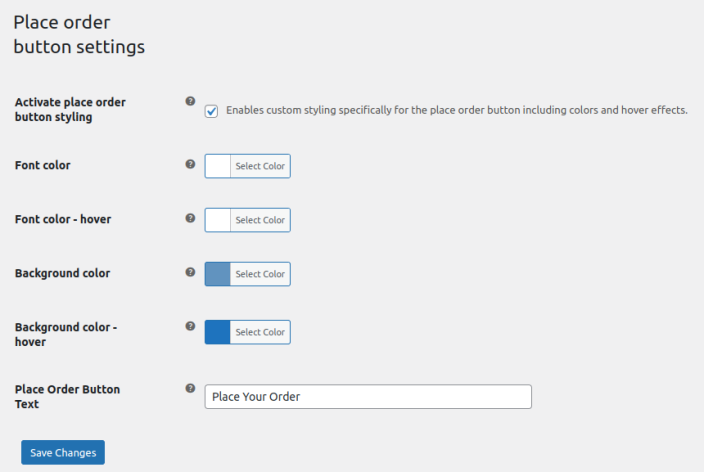Click Select Color button for Background color - hover

click(260, 332)
